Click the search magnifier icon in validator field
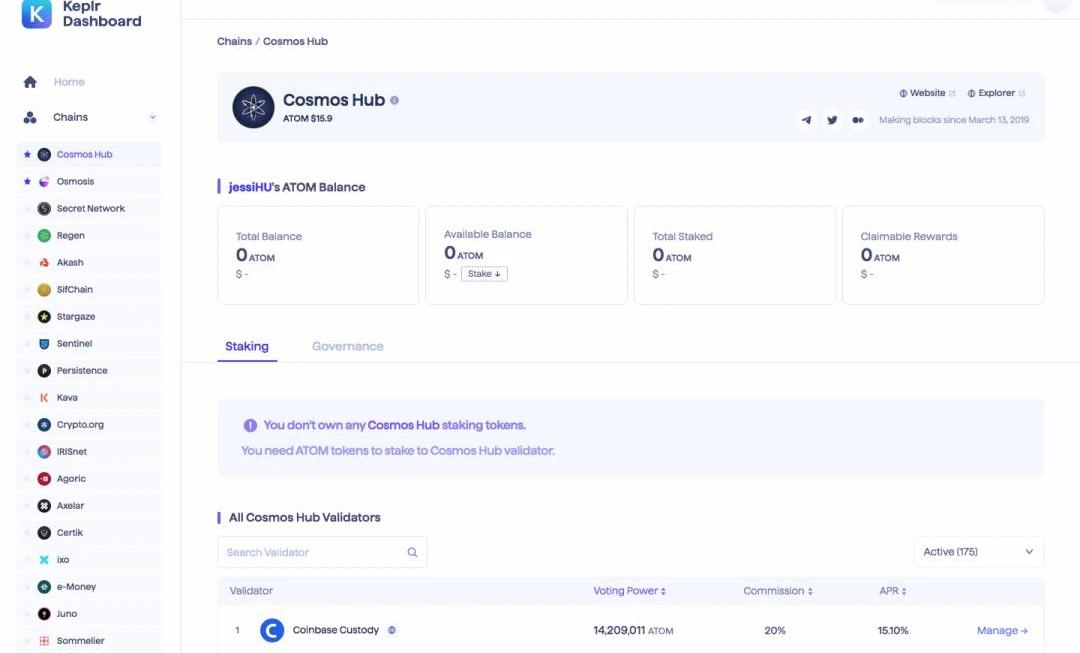Screen dimensions: 1080x653 point(412,552)
